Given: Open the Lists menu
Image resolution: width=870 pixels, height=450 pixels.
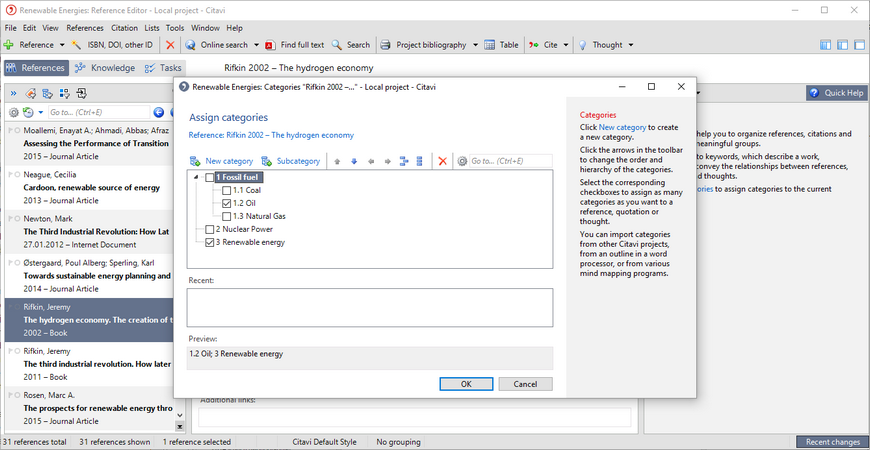Looking at the screenshot, I should click(x=151, y=28).
